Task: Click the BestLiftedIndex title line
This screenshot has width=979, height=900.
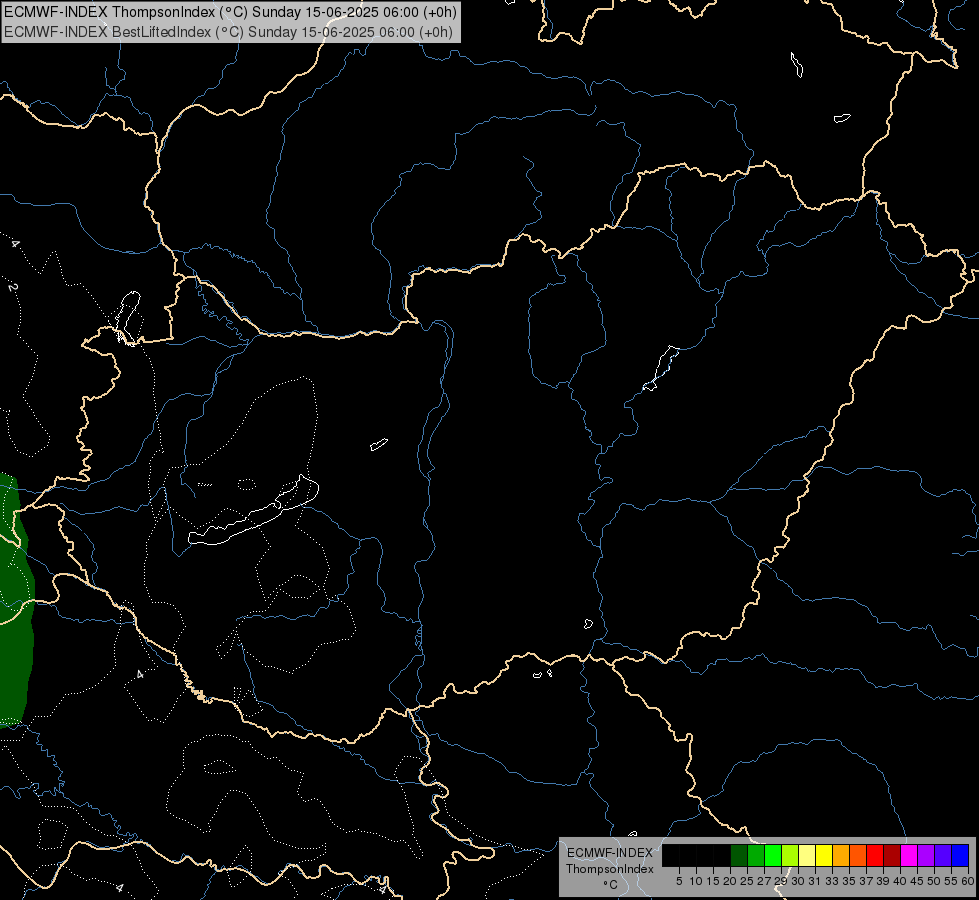Action: click(229, 32)
